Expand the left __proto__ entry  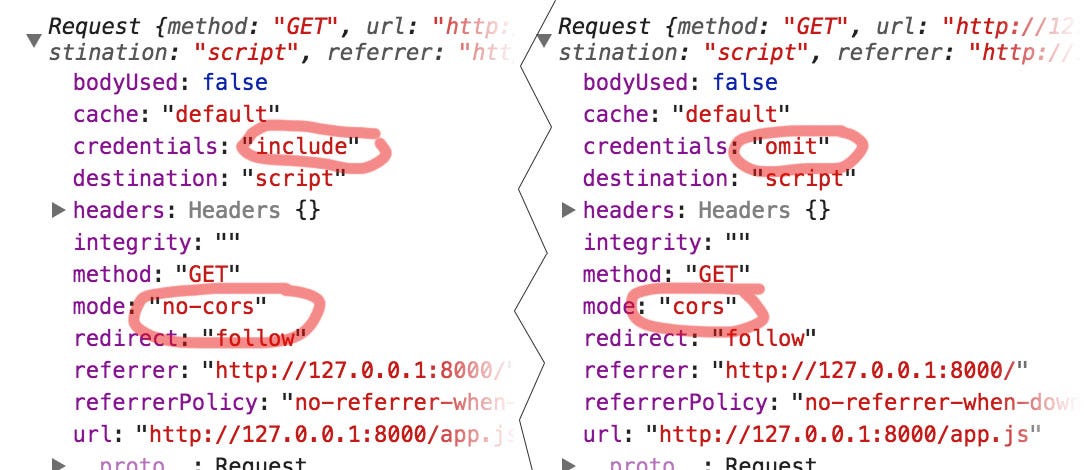59,464
